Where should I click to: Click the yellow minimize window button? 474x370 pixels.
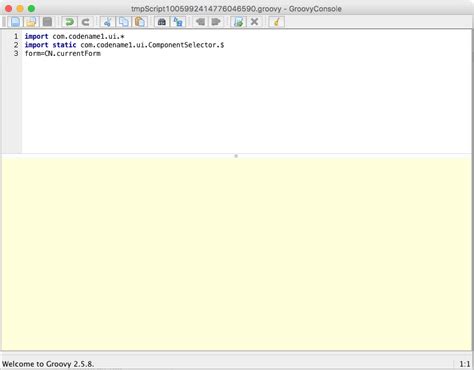(x=20, y=9)
